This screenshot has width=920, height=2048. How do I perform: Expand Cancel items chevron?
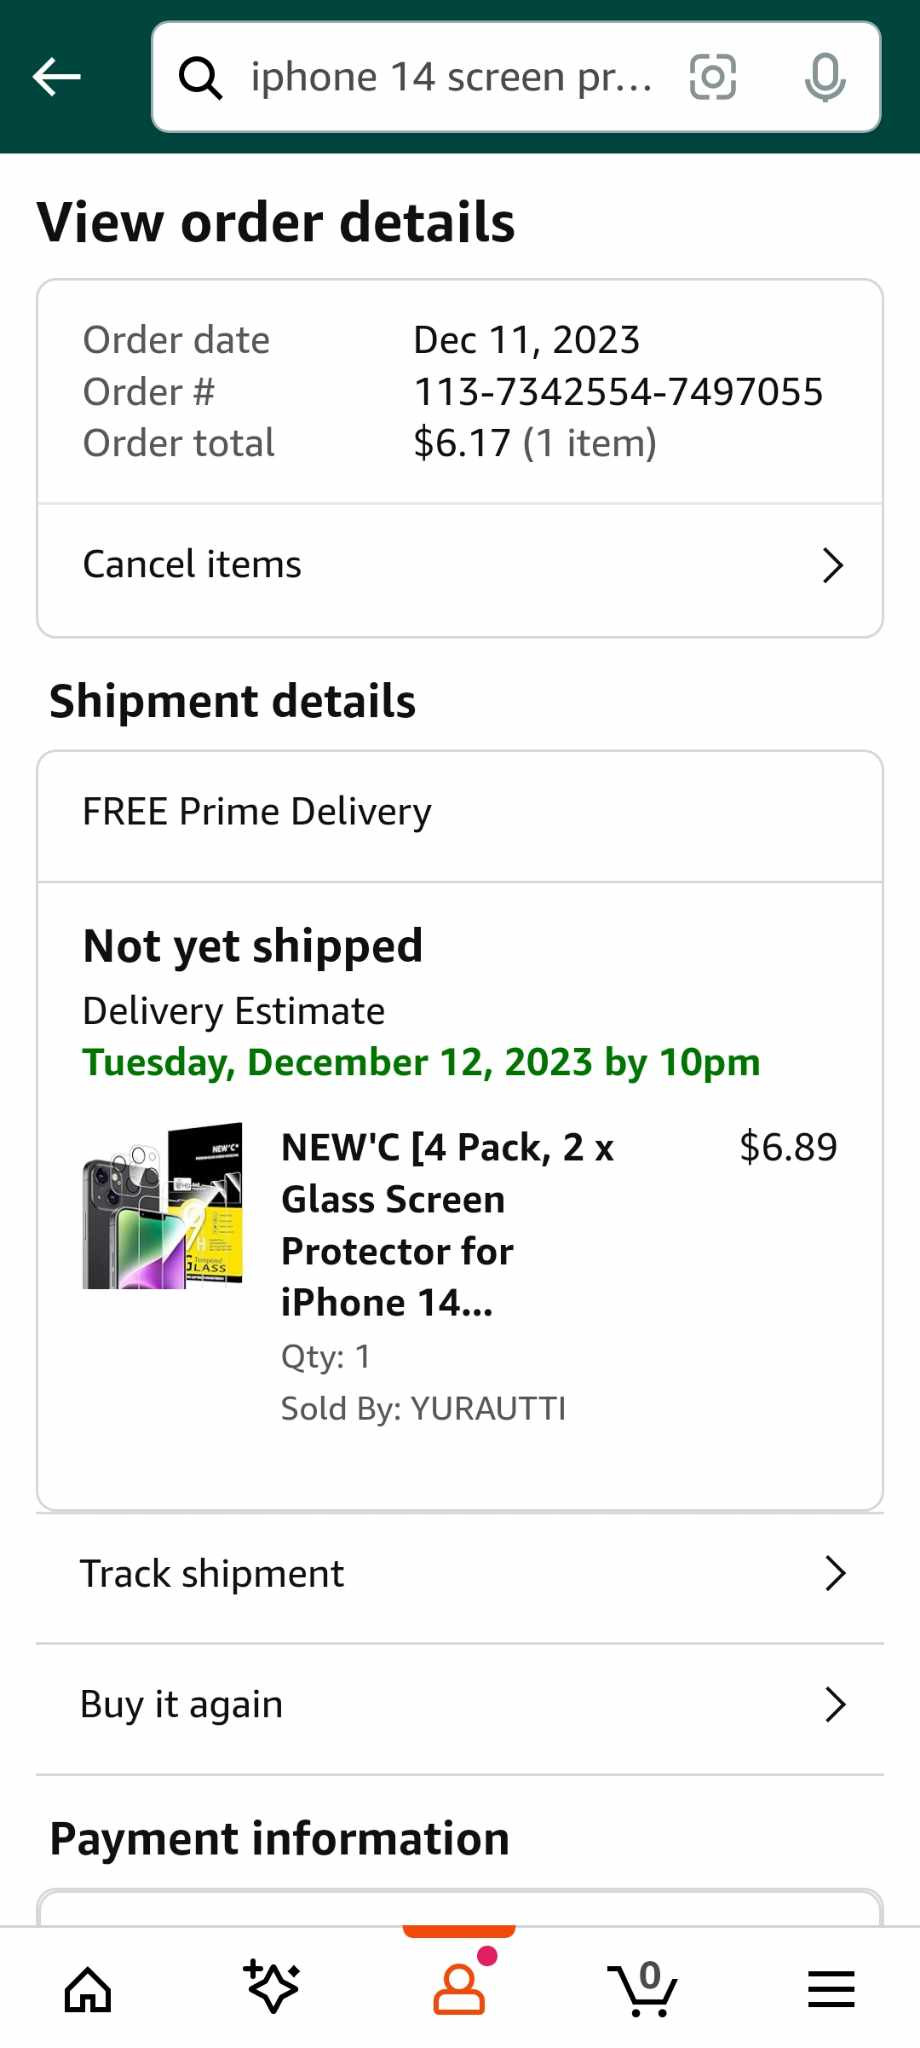(x=833, y=566)
